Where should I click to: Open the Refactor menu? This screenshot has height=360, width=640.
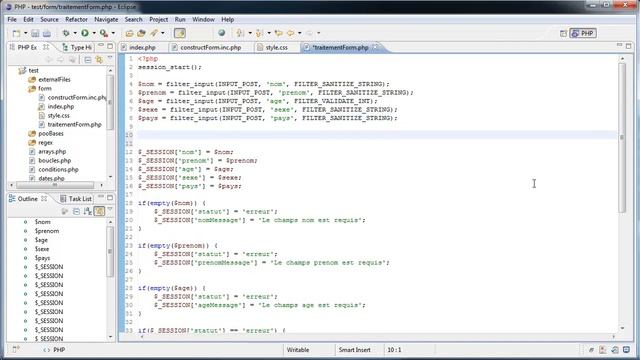[76, 19]
